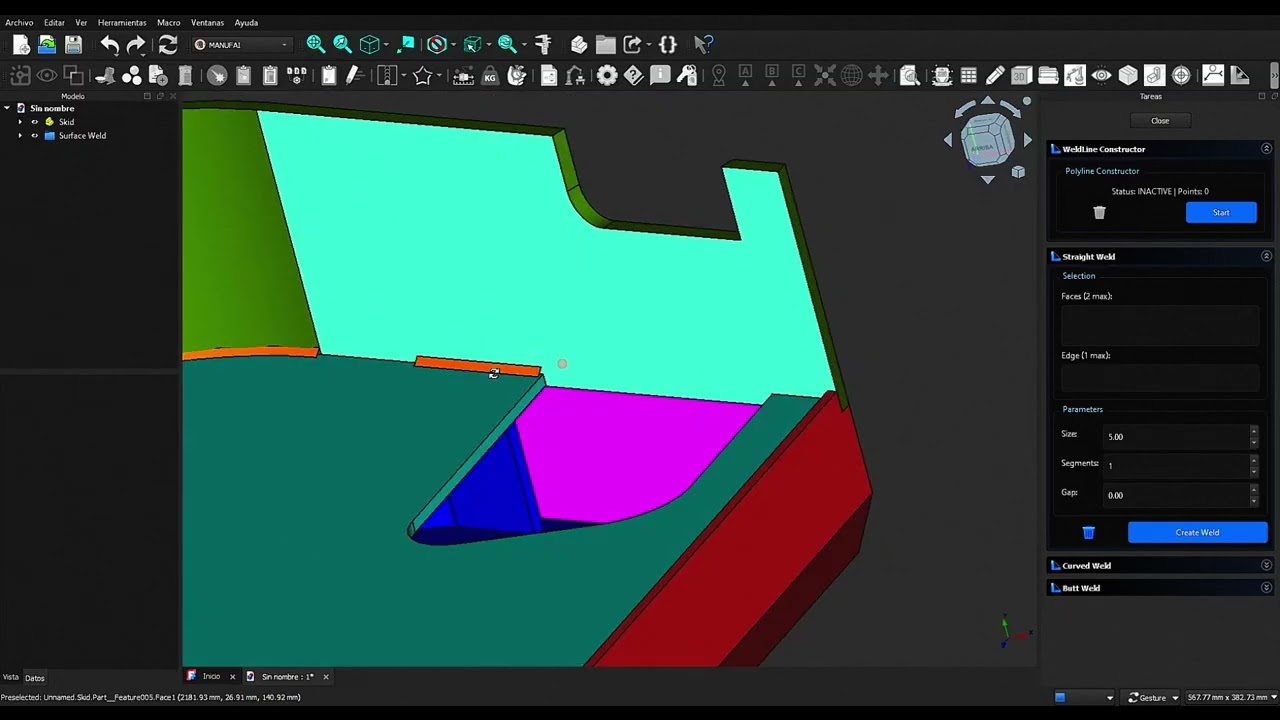Undo the last action
This screenshot has height=720, width=1280.
tap(109, 44)
